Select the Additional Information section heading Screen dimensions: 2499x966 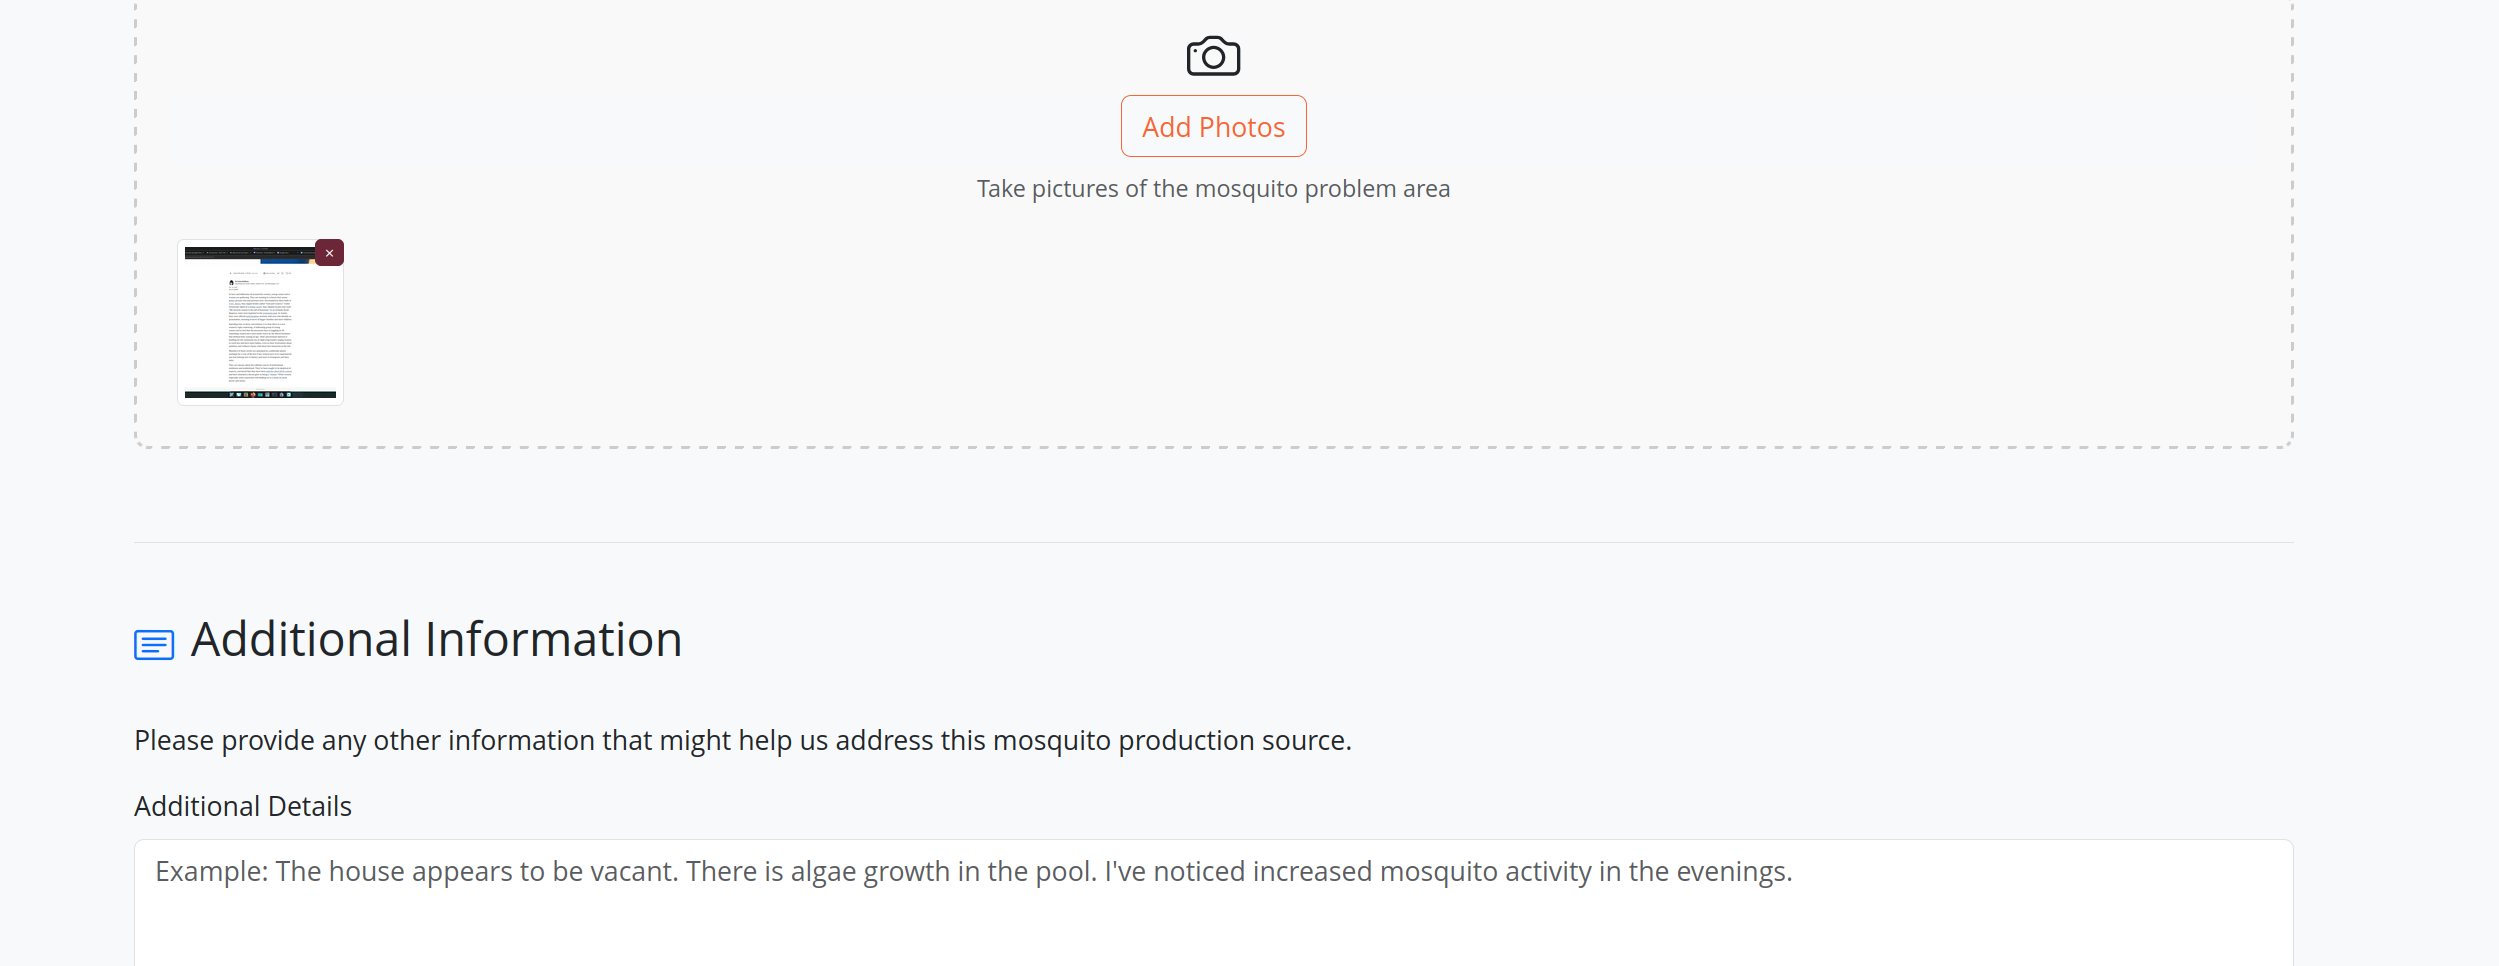436,639
